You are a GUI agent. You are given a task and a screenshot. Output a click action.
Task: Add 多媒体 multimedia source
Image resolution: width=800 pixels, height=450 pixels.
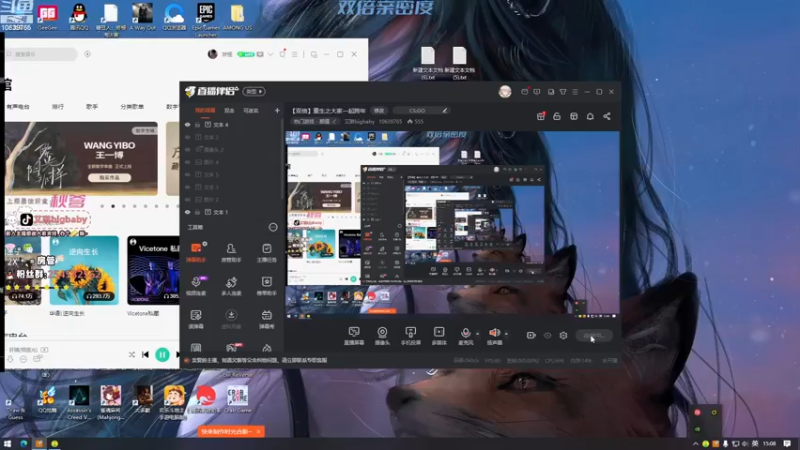[x=439, y=336]
